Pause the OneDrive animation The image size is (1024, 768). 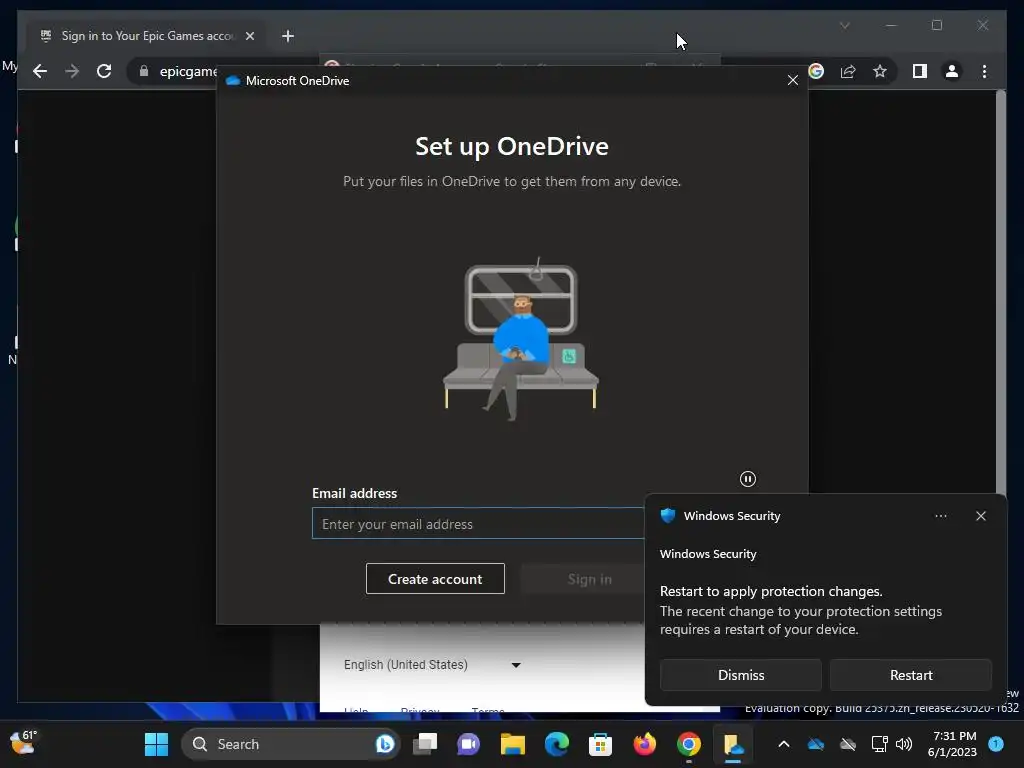click(748, 479)
